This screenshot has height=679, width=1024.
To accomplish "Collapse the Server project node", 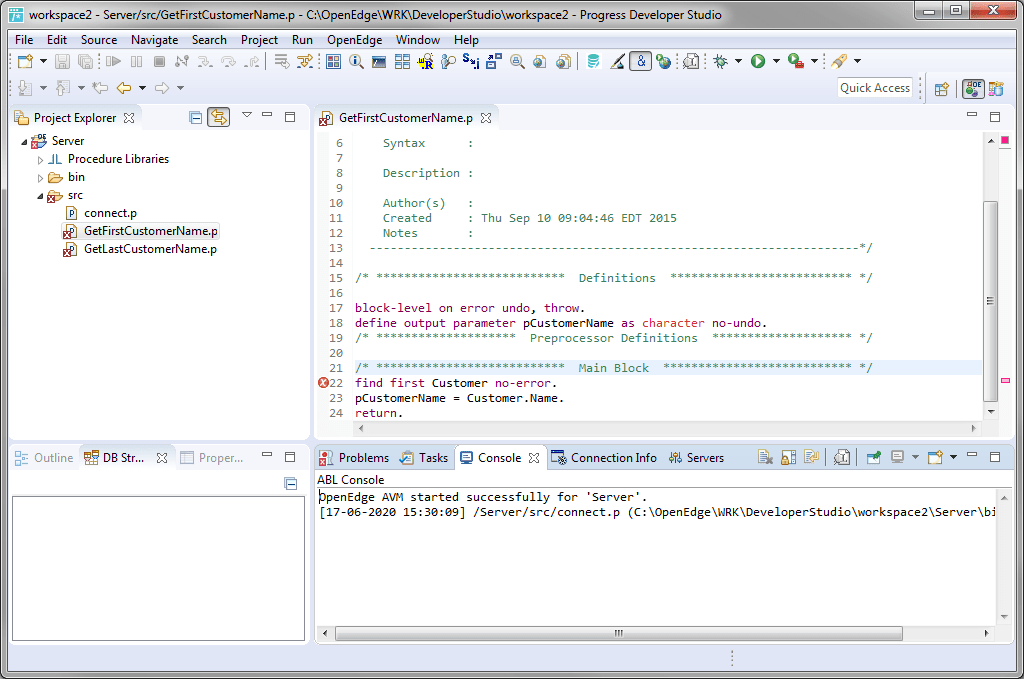I will click(24, 142).
